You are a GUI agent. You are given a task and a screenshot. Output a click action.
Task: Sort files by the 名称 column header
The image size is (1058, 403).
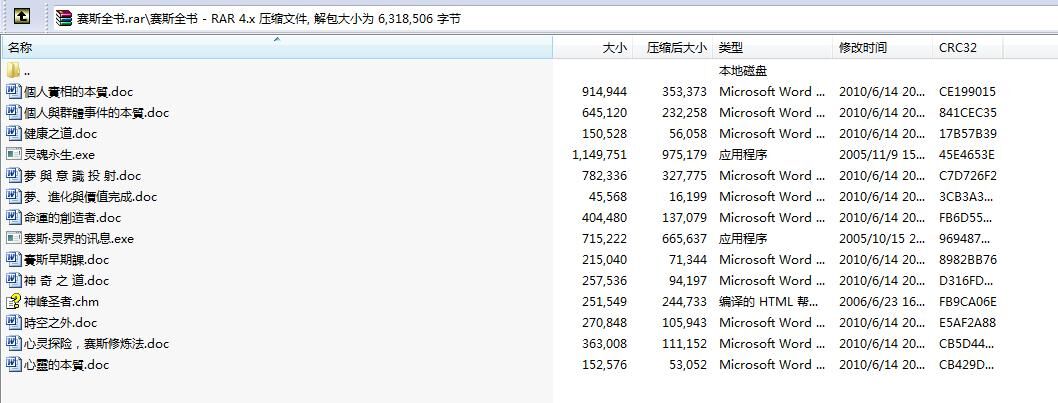pos(20,47)
